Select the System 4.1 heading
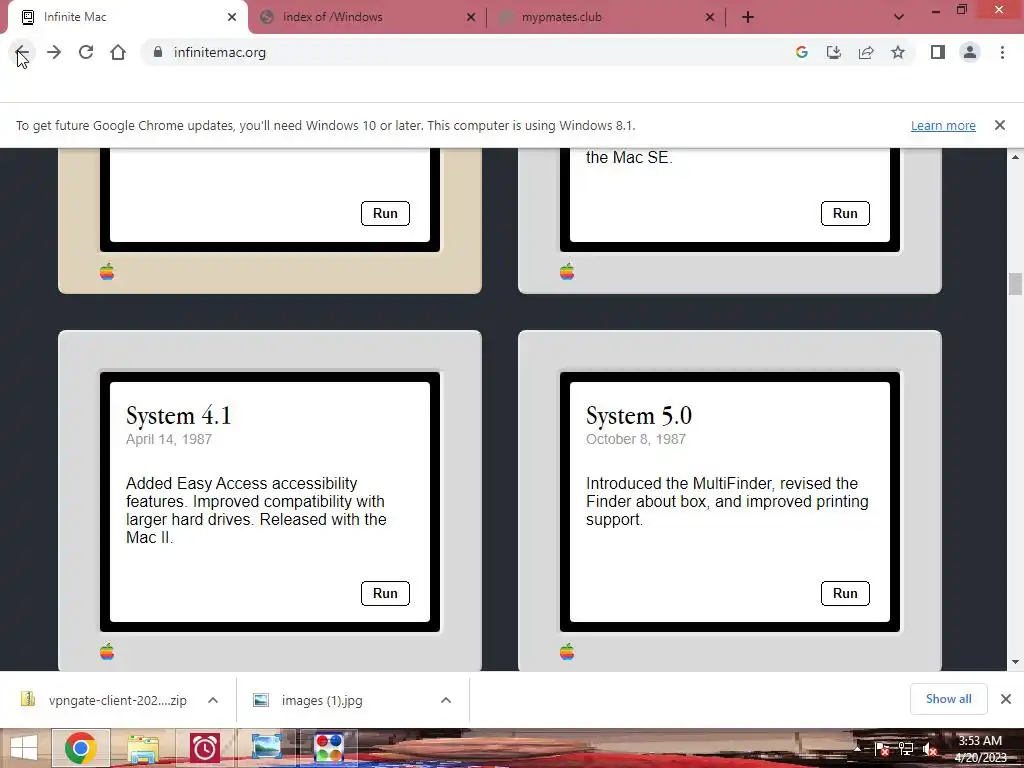 (x=178, y=415)
